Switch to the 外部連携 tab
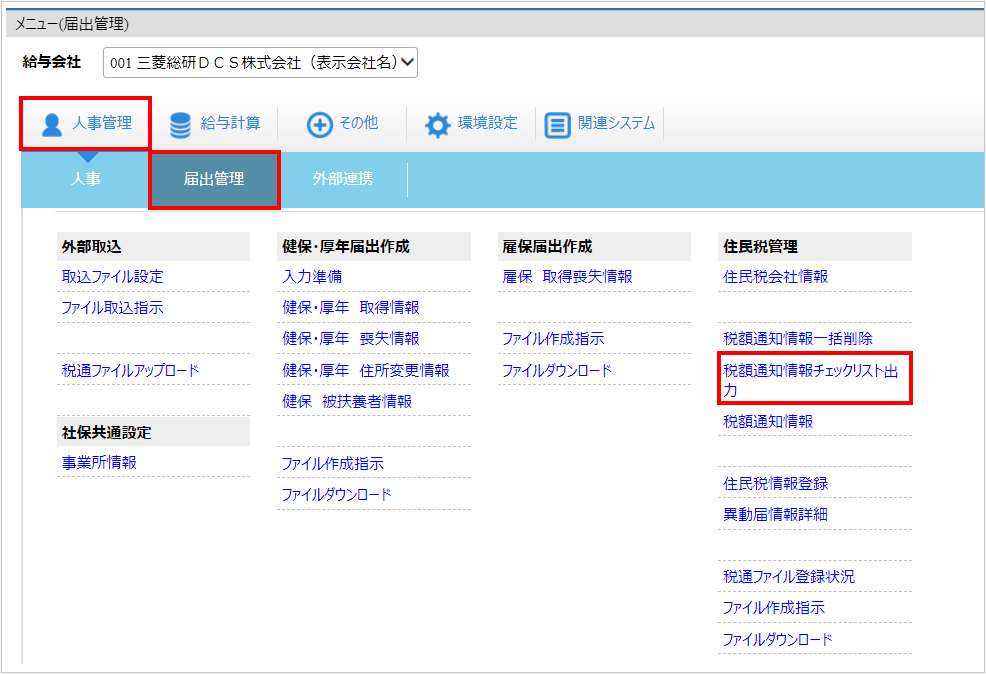The height and width of the screenshot is (674, 986). coord(343,179)
